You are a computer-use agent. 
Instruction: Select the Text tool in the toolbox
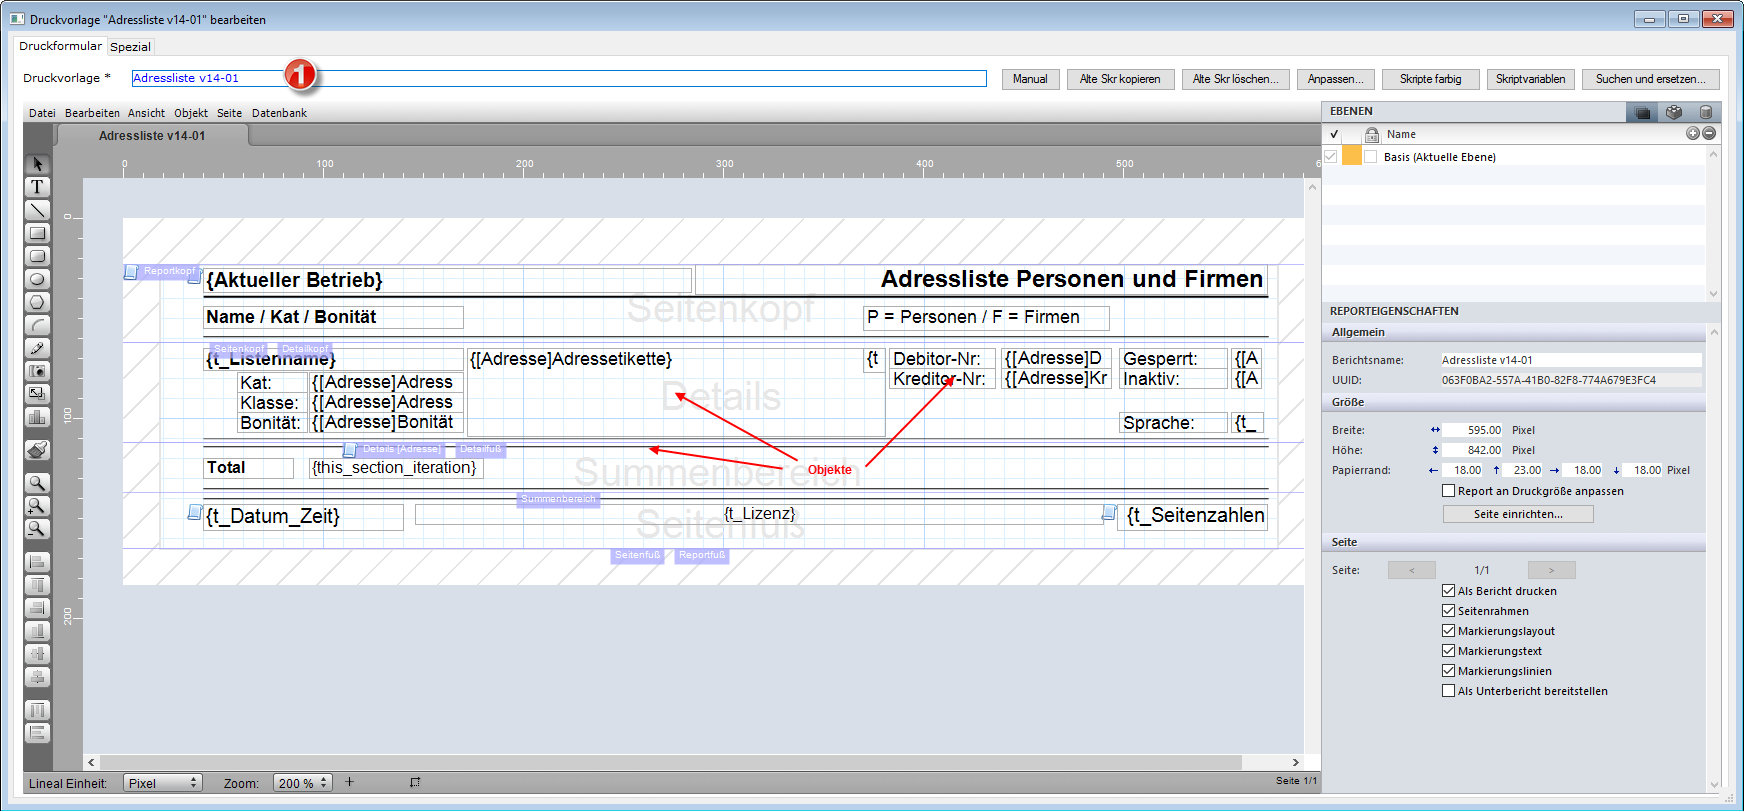(x=37, y=187)
